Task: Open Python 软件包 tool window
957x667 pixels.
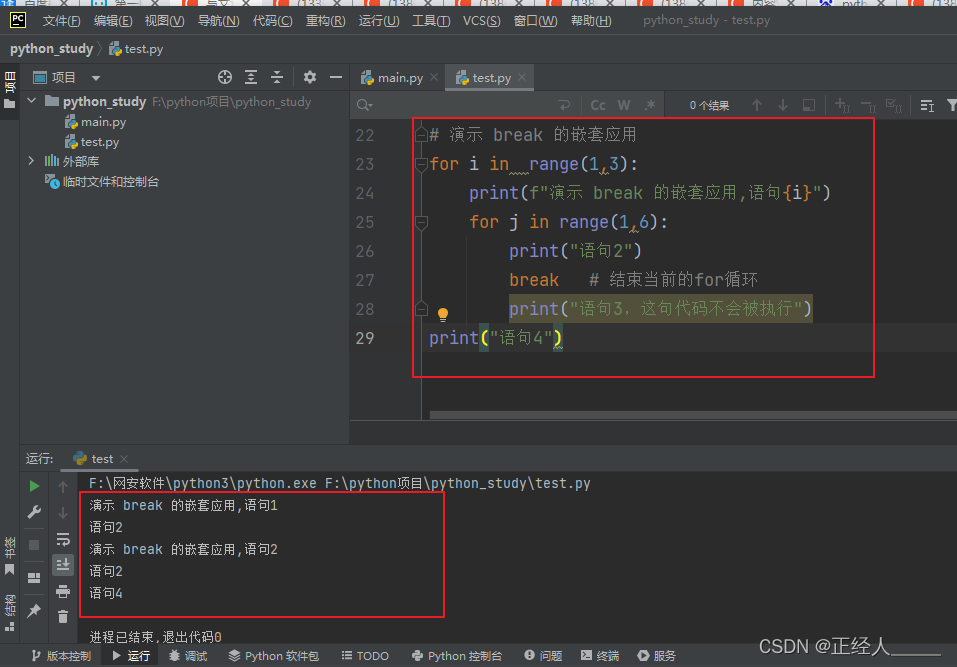Action: click(x=273, y=656)
